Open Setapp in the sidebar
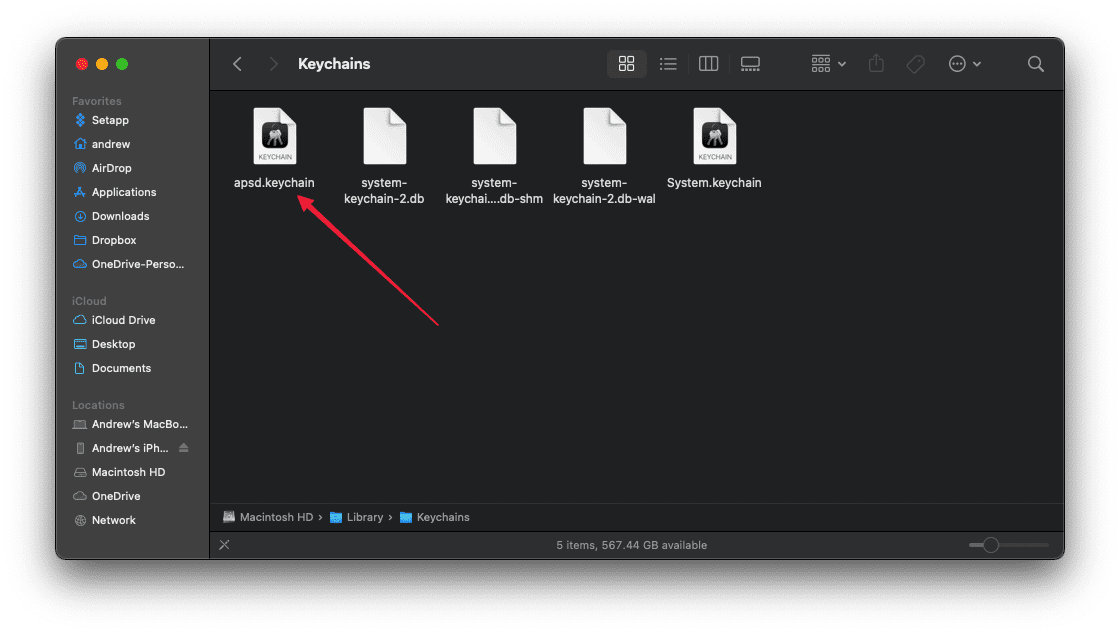1120x633 pixels. [110, 120]
